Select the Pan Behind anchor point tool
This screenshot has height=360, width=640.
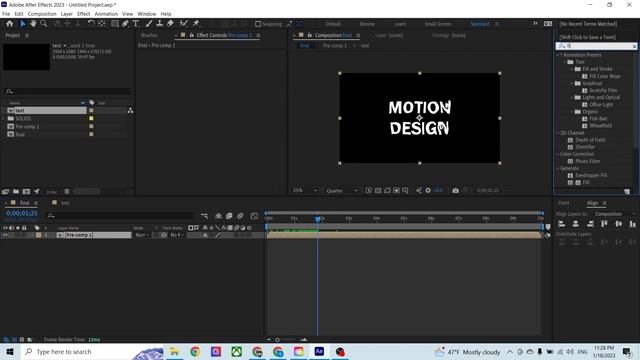click(102, 24)
